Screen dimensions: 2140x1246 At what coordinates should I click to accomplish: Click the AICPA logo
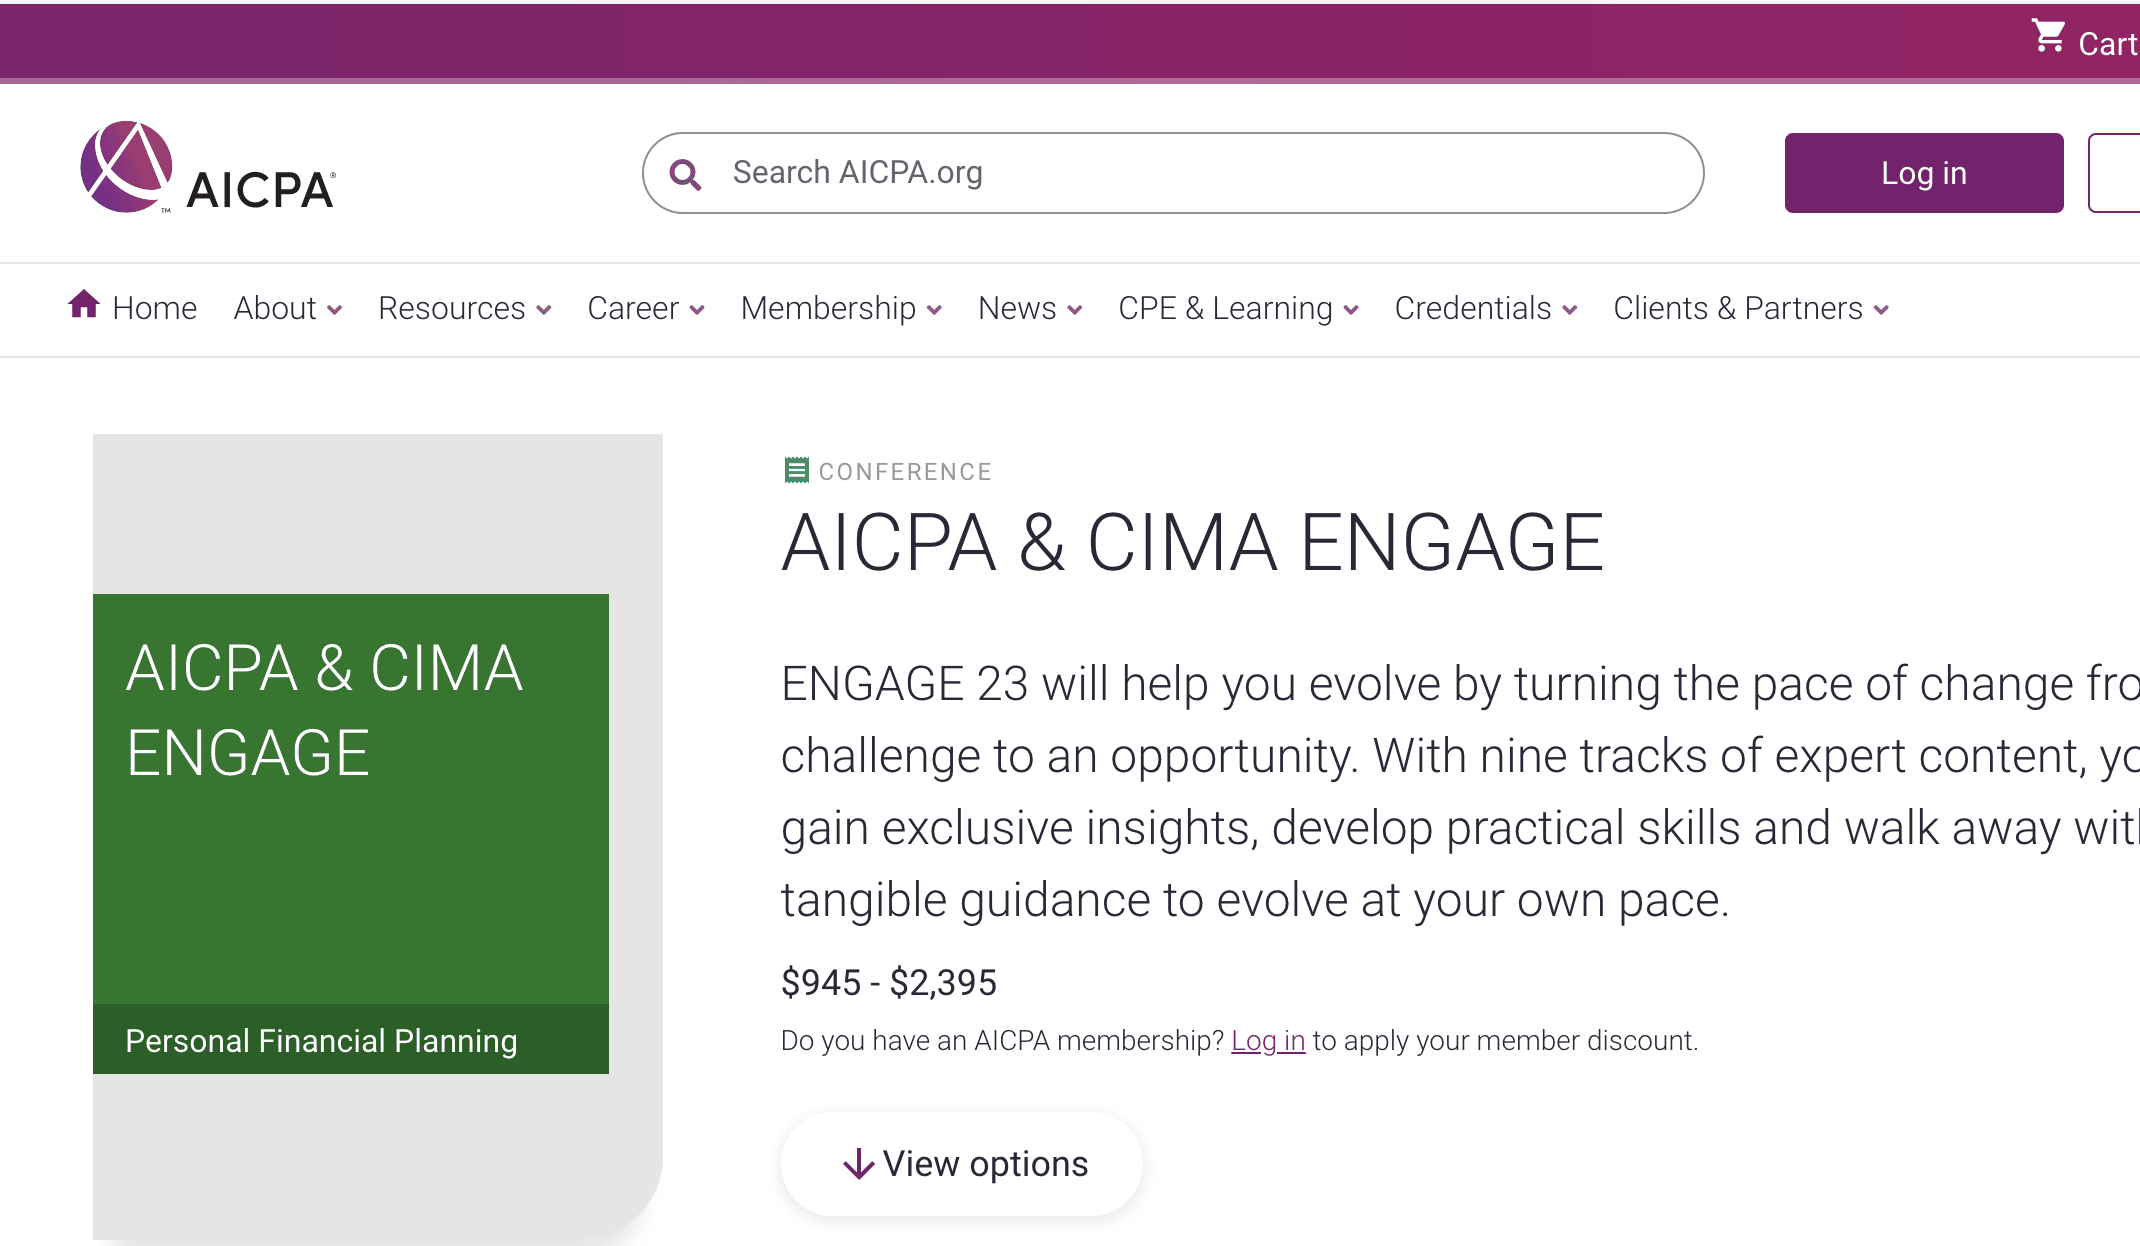tap(208, 167)
